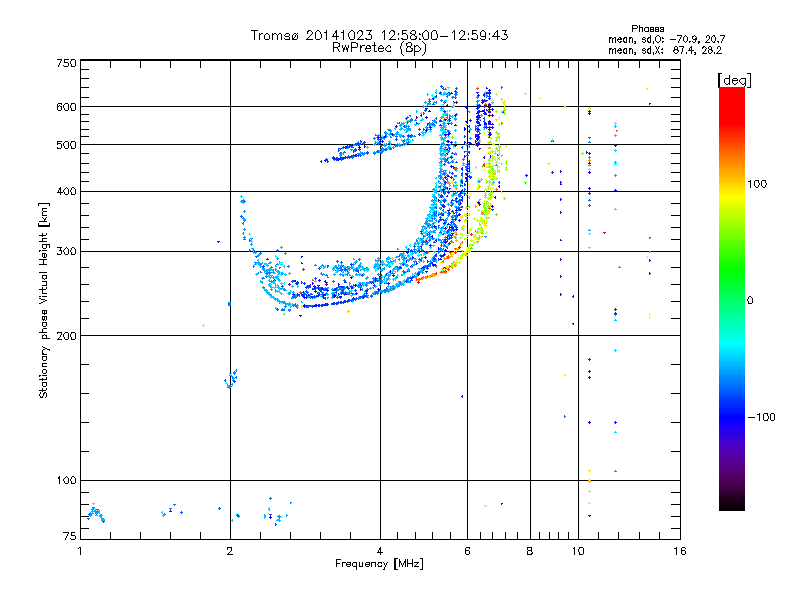
Task: Click the colorbar tick label '-100'
Action: click(761, 417)
